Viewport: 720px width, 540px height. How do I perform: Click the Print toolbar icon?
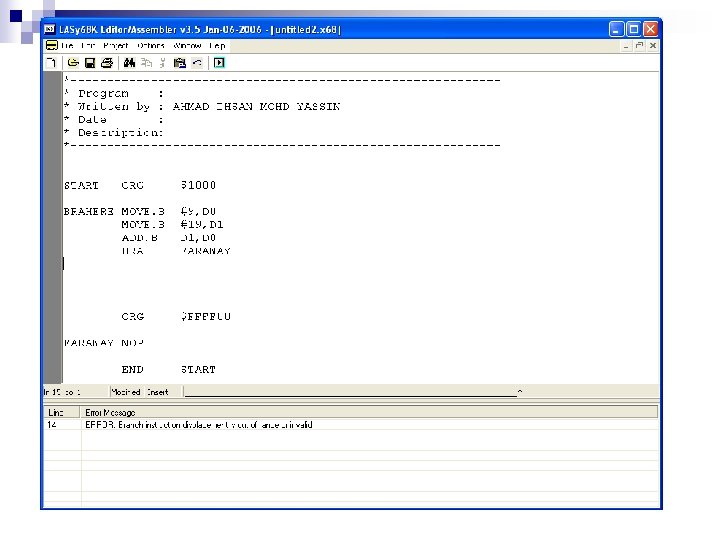(x=107, y=63)
